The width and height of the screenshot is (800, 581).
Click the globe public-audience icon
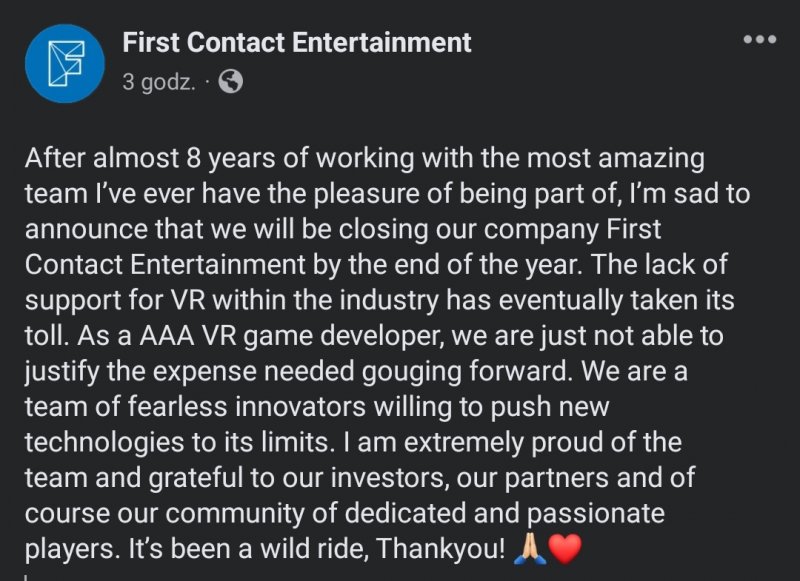231,82
